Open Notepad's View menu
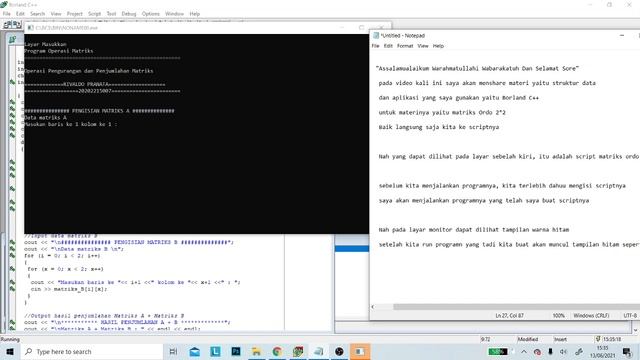The image size is (640, 360). click(423, 46)
